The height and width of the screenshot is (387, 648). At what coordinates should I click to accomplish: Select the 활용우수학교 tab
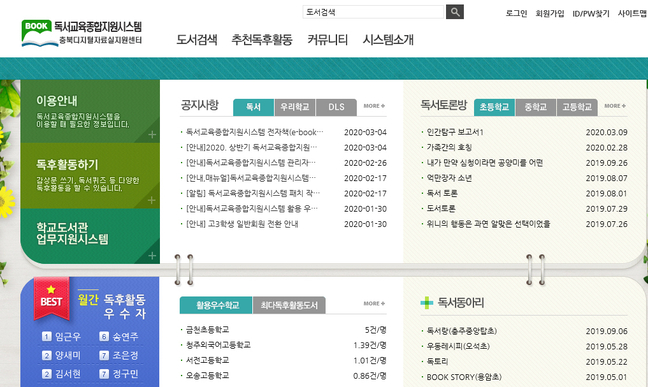216,305
